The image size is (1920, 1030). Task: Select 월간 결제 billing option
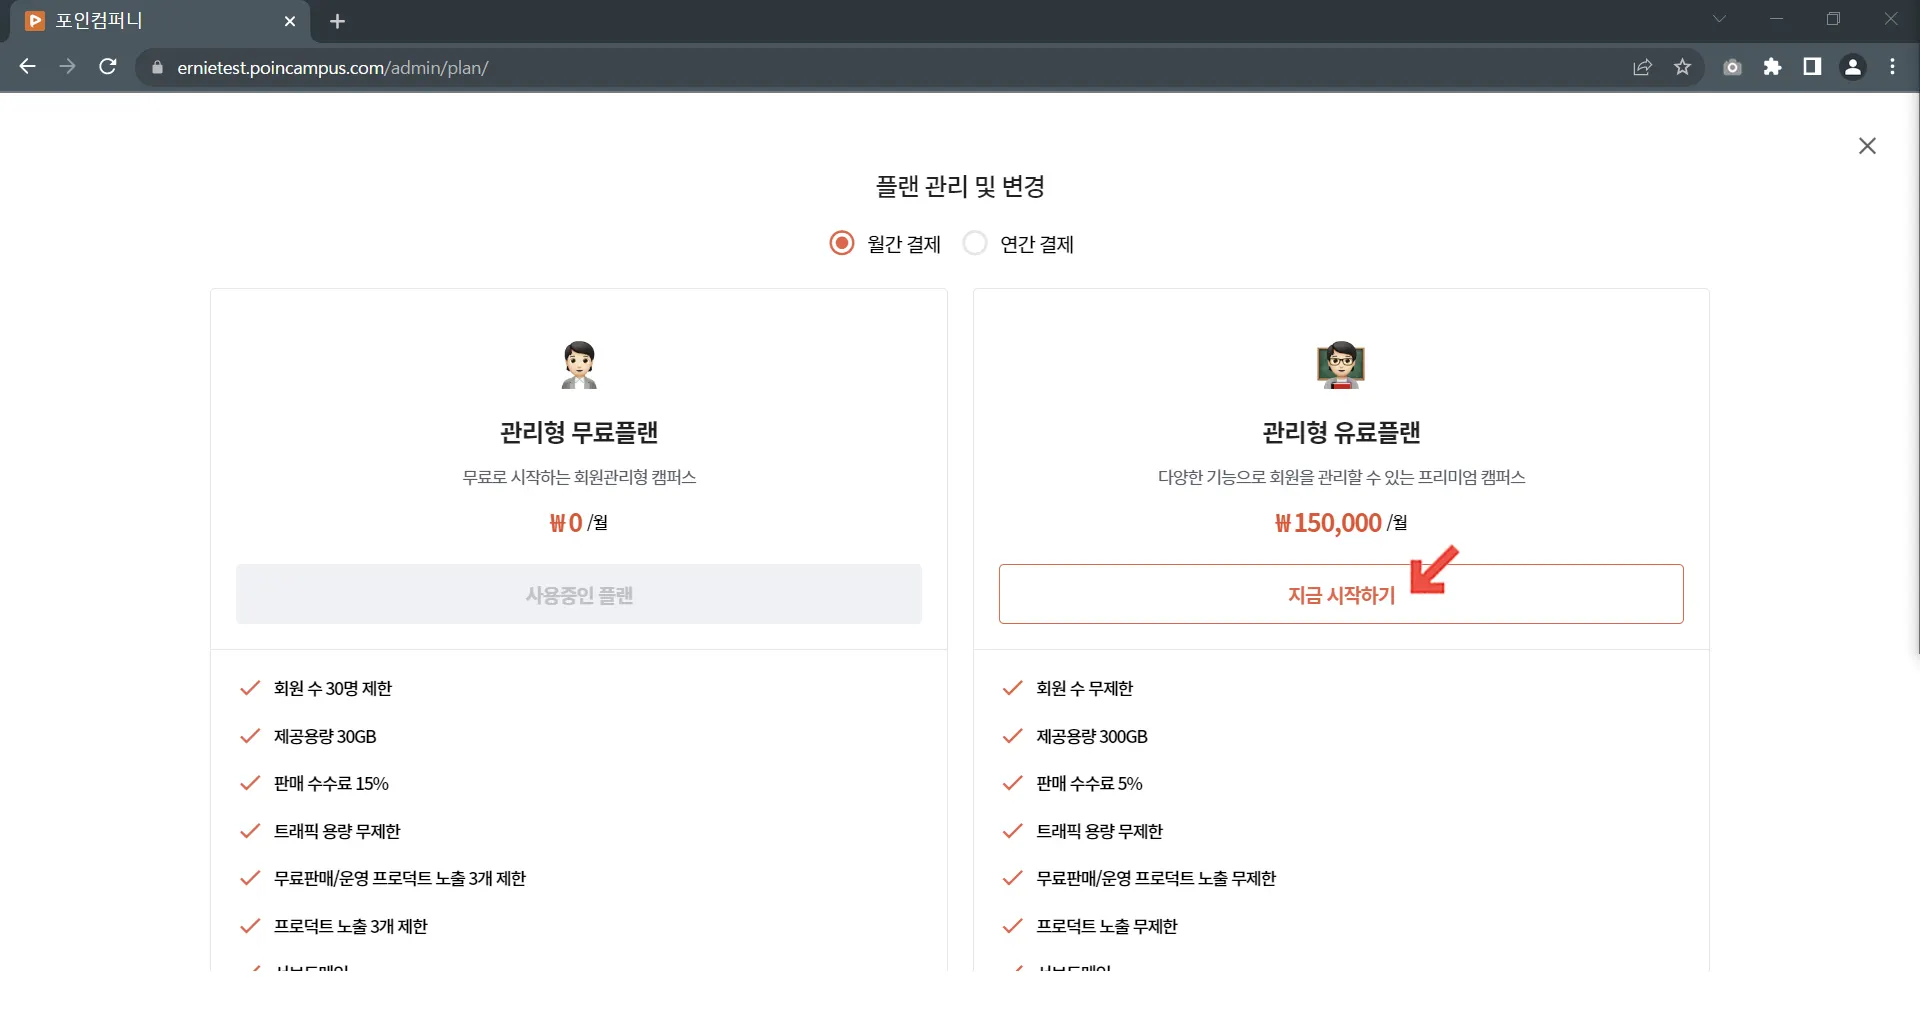tap(885, 244)
